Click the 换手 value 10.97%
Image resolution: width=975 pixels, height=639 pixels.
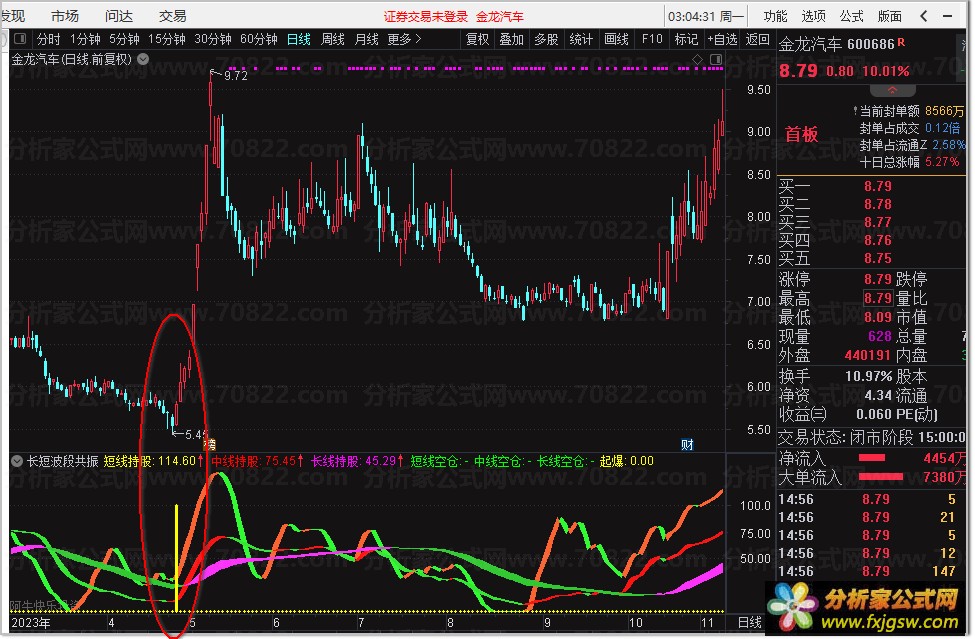tap(868, 376)
